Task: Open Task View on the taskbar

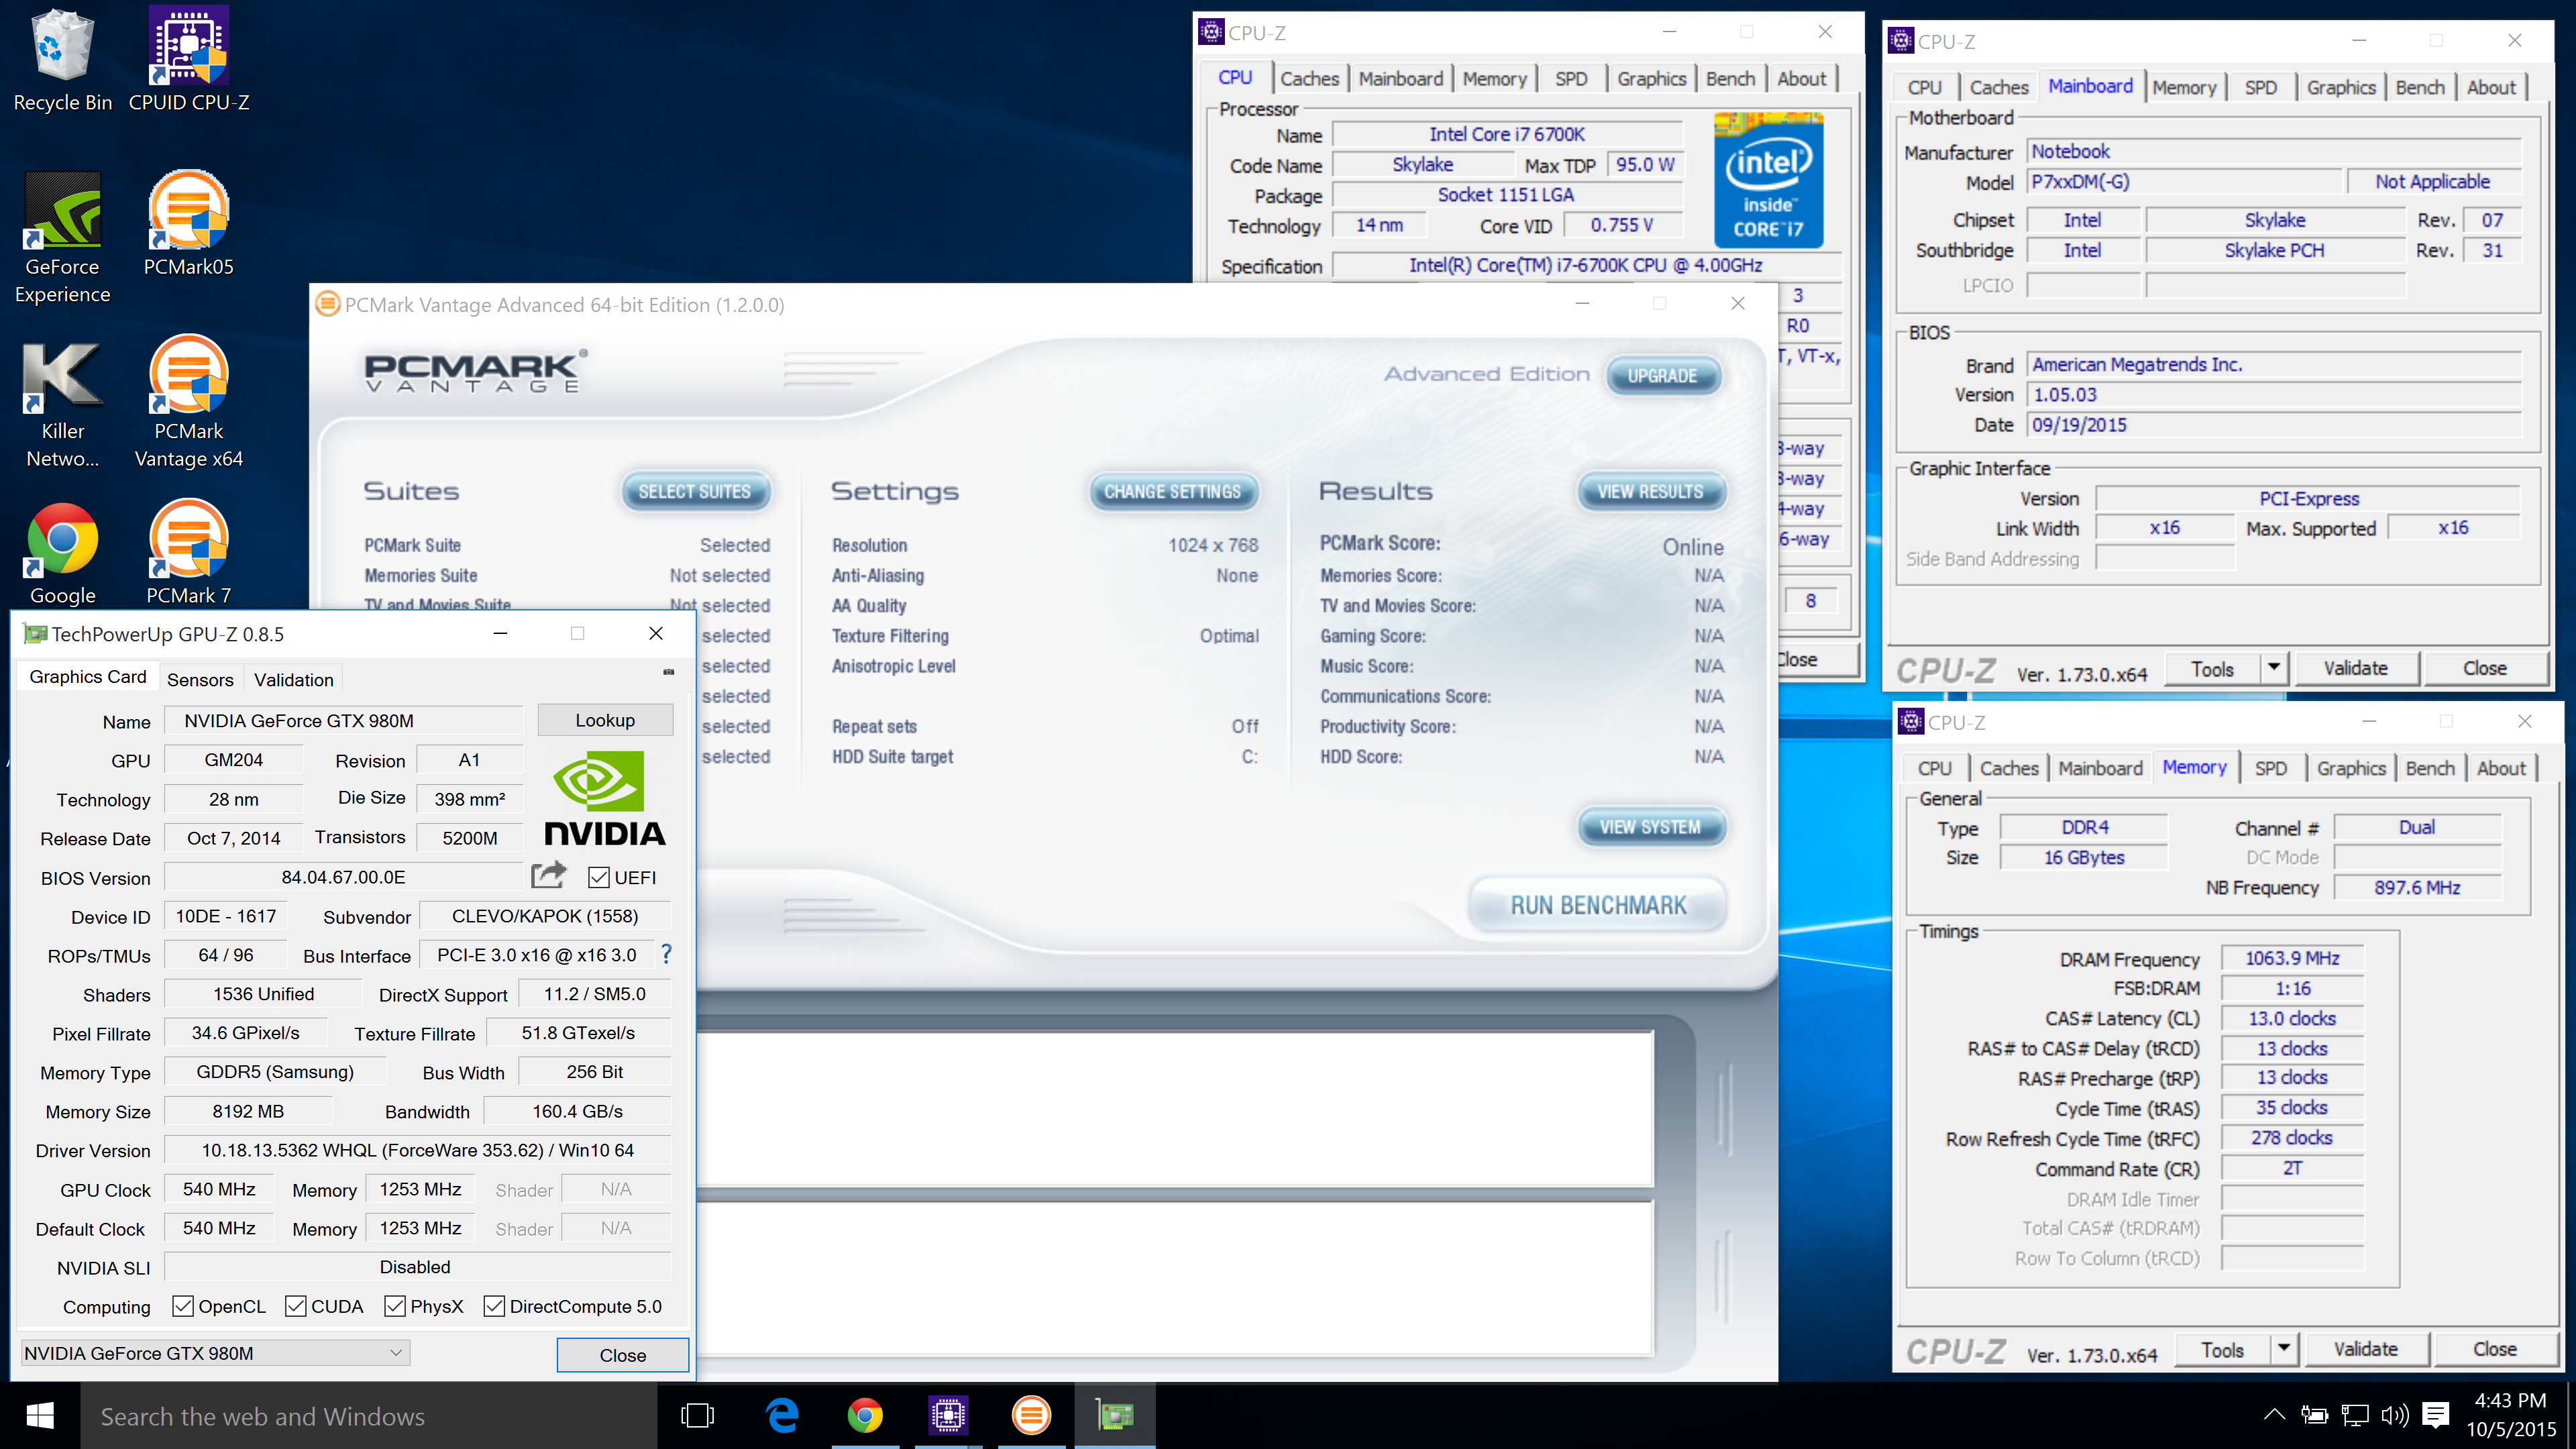Action: point(697,1416)
